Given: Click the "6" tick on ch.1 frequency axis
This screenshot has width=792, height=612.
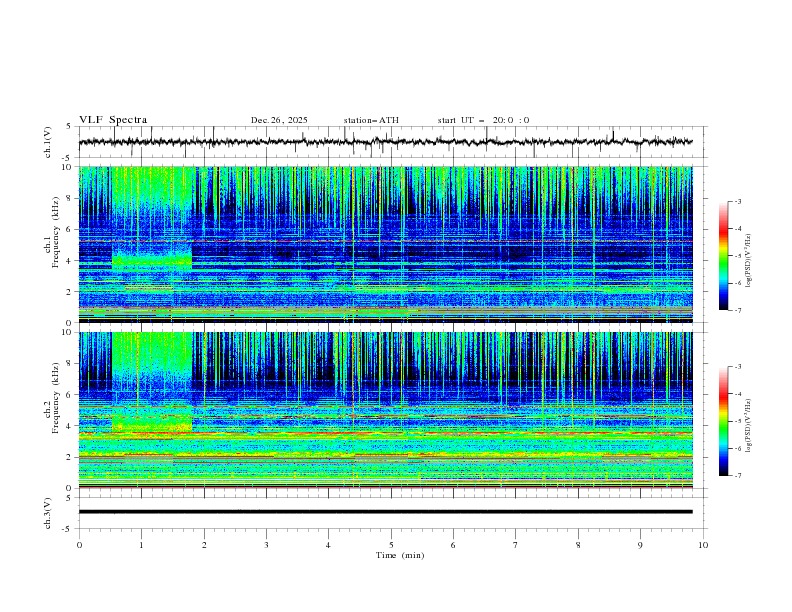Looking at the screenshot, I should pos(70,229).
